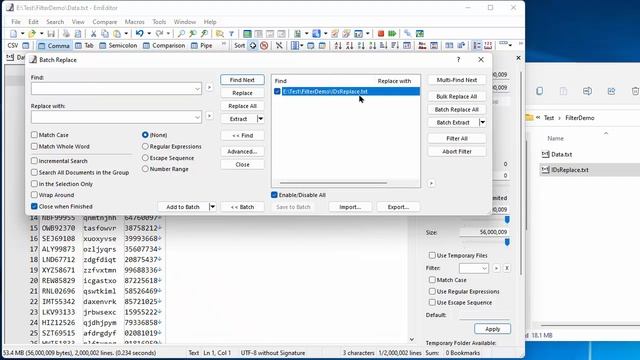Click the help question mark in Batch Replace
The image size is (640, 360).
point(458,60)
